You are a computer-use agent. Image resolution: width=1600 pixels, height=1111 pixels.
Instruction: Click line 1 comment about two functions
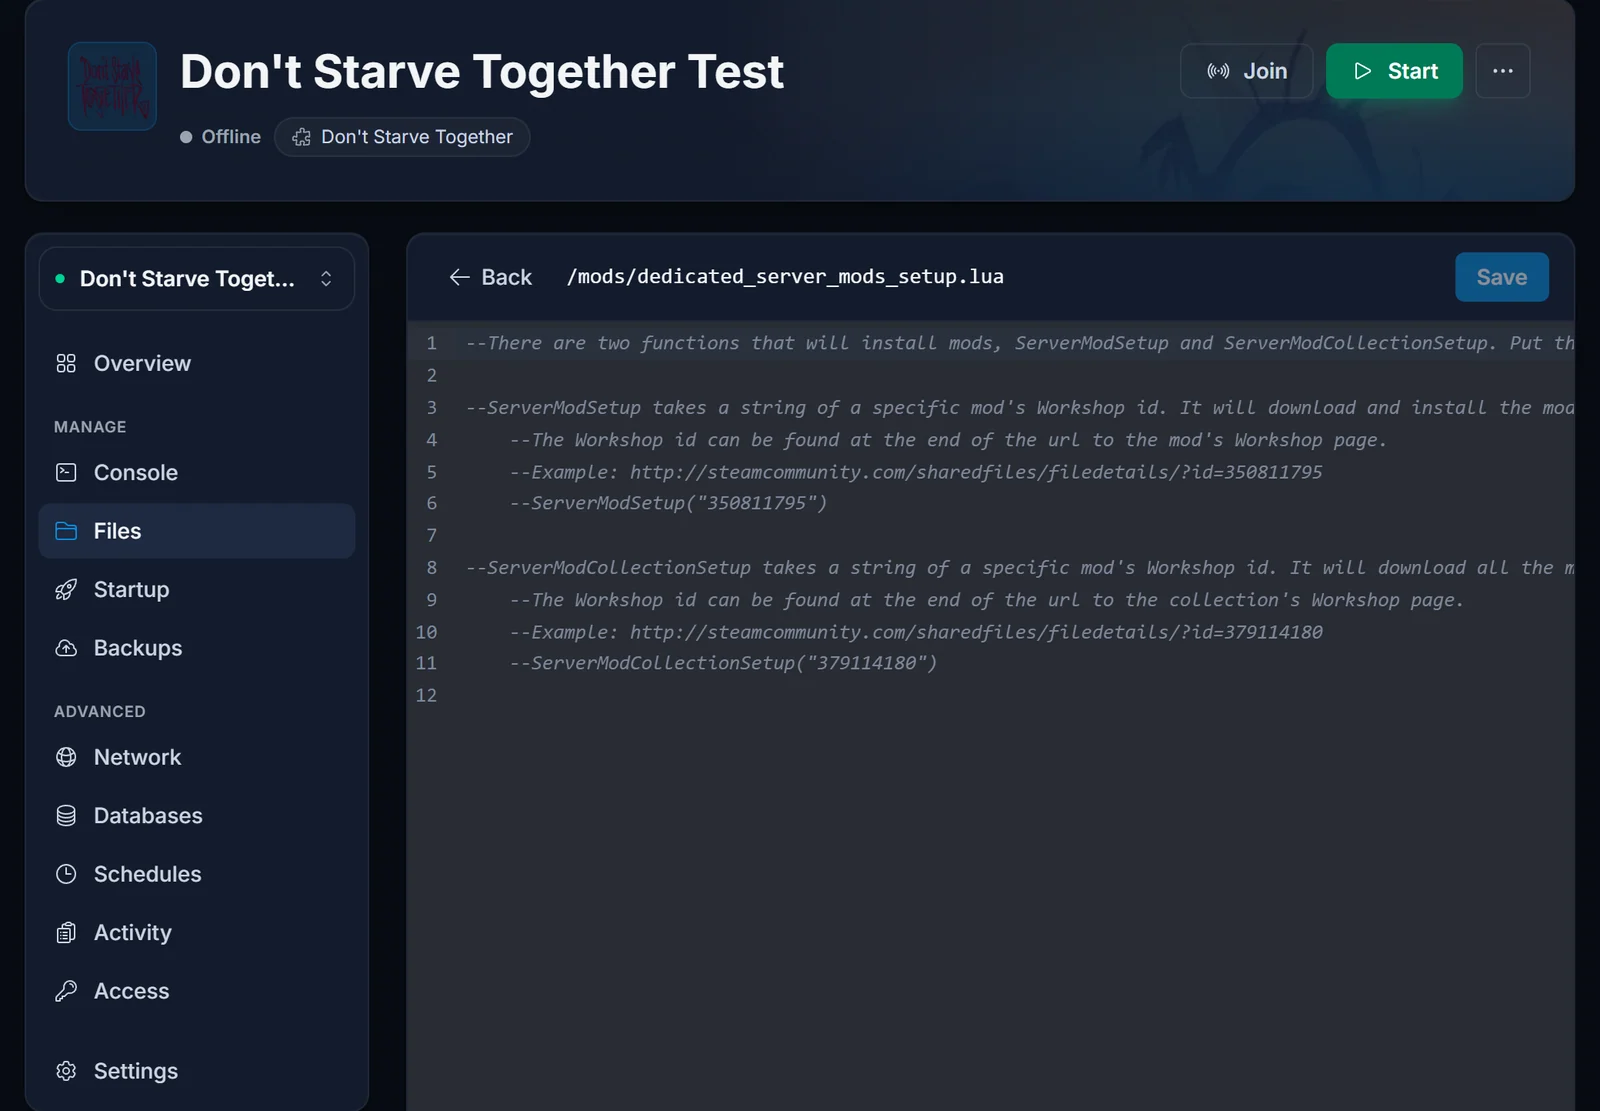1020,343
